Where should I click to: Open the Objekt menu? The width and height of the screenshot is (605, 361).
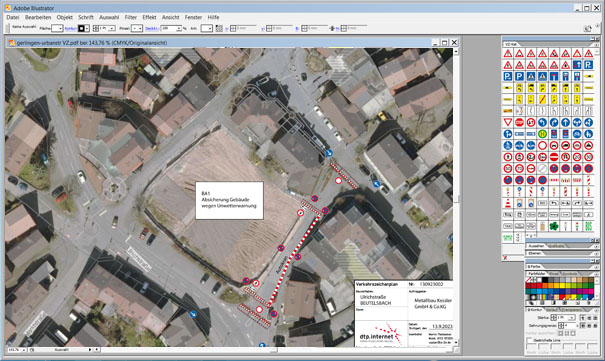click(x=64, y=17)
